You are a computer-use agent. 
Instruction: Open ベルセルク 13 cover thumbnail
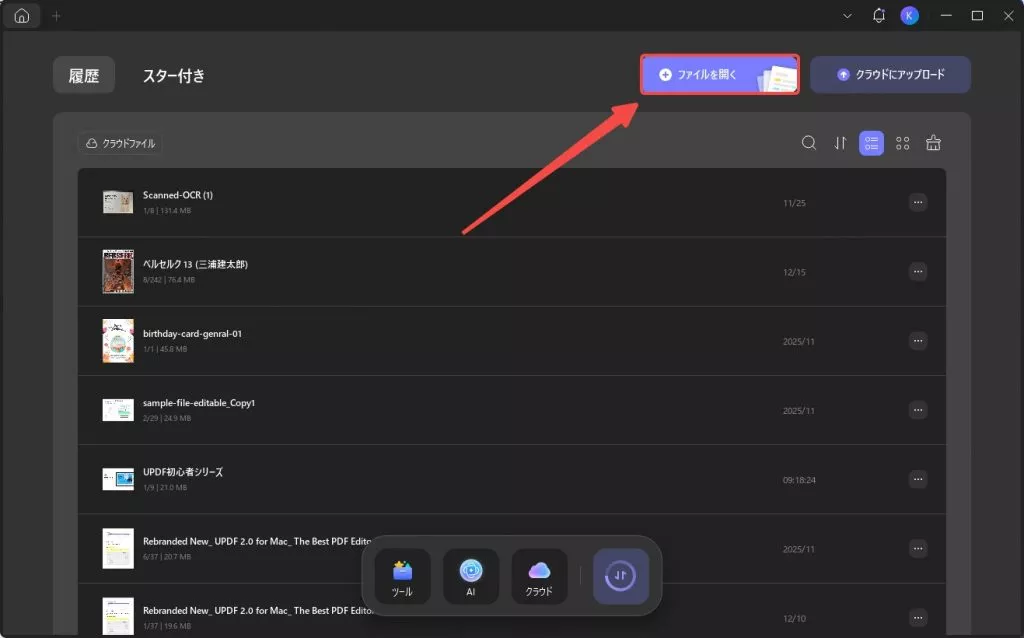coord(118,272)
